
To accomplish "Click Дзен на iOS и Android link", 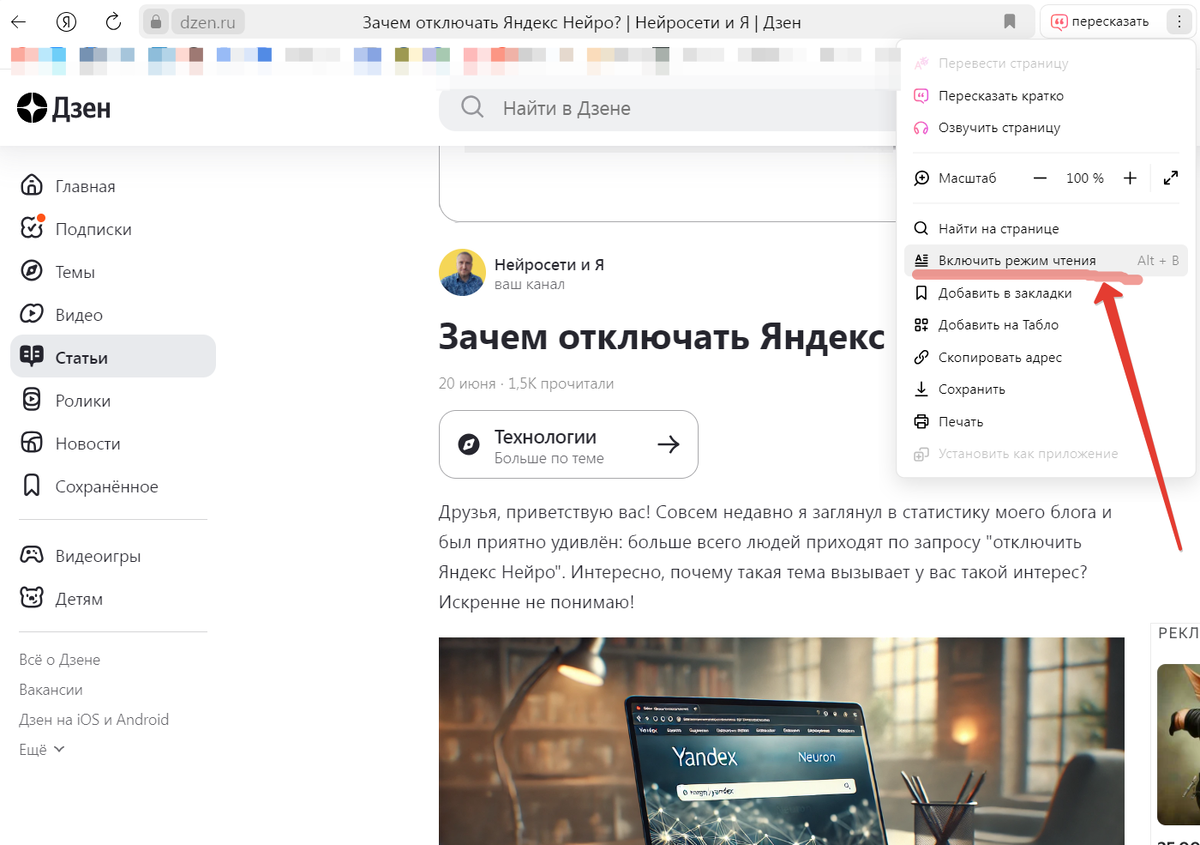I will [94, 720].
